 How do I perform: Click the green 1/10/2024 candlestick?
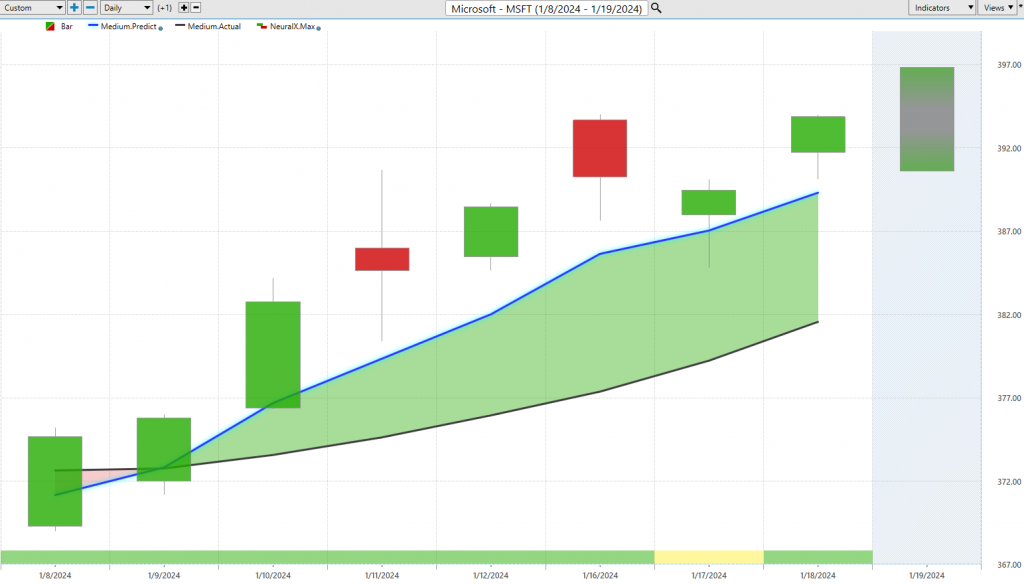pos(273,354)
